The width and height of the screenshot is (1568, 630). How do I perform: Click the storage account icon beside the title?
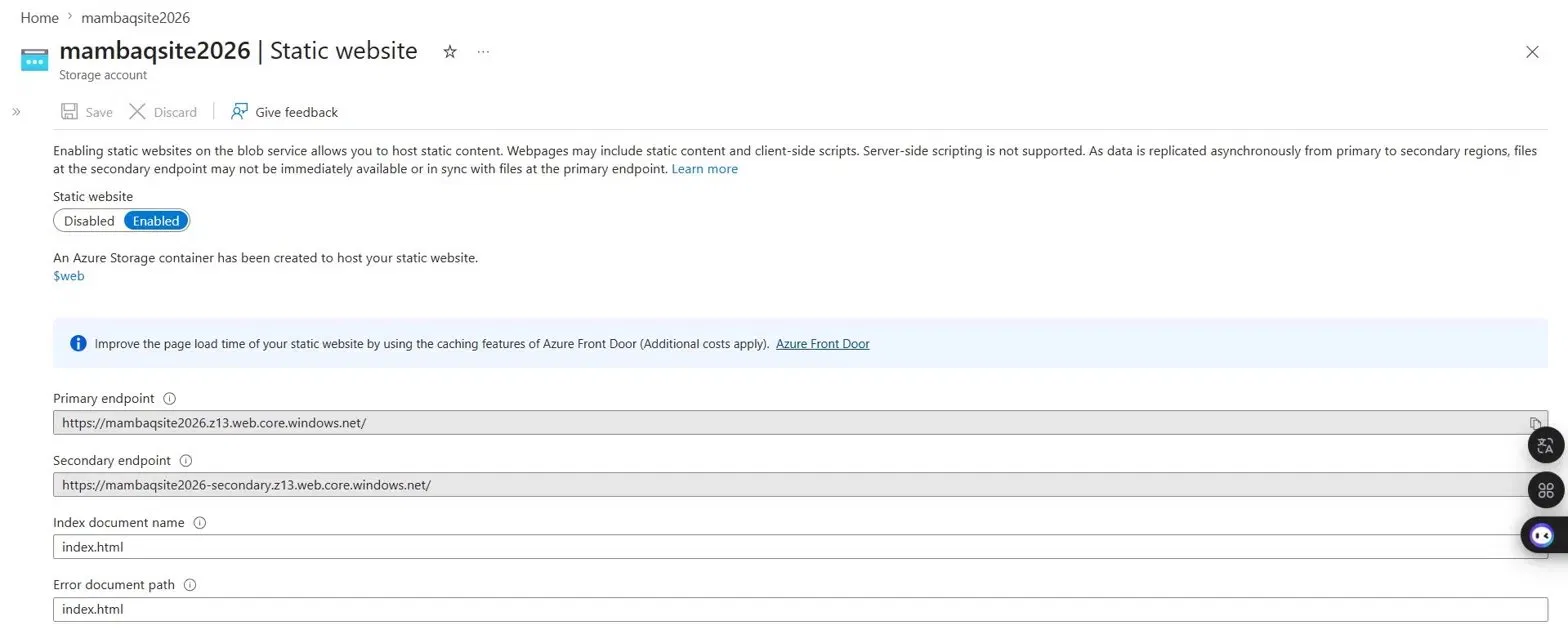point(35,59)
